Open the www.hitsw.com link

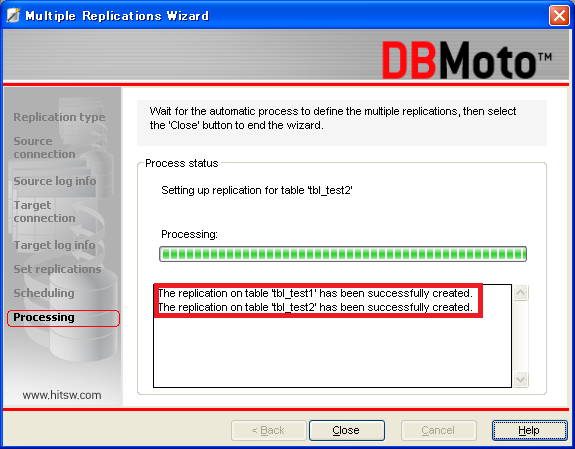pos(62,395)
